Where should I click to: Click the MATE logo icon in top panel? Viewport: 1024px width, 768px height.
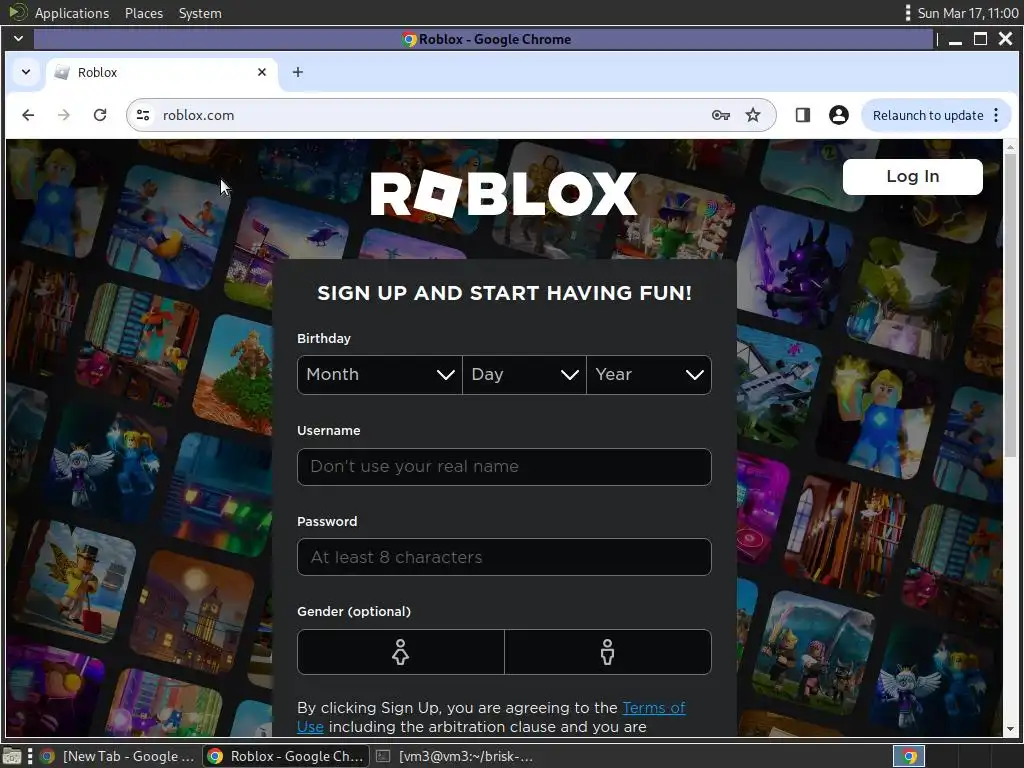(x=18, y=12)
